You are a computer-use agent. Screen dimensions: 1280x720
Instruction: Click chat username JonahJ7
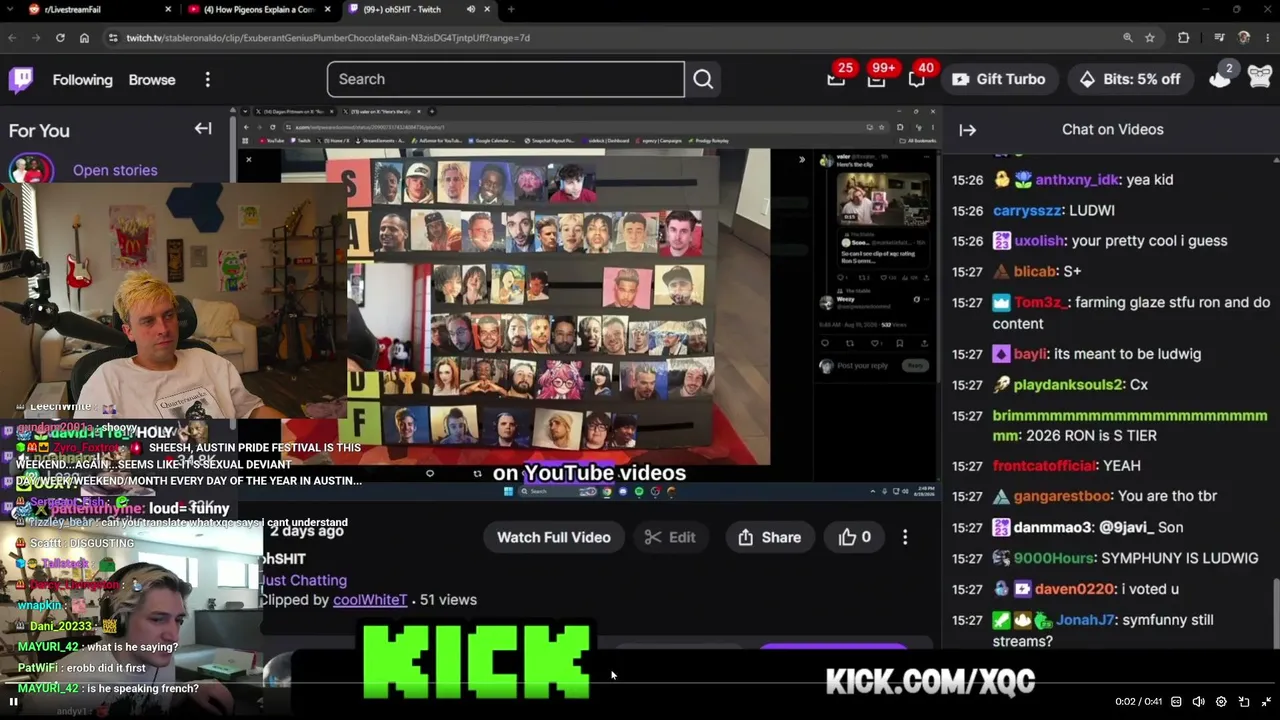click(1085, 620)
